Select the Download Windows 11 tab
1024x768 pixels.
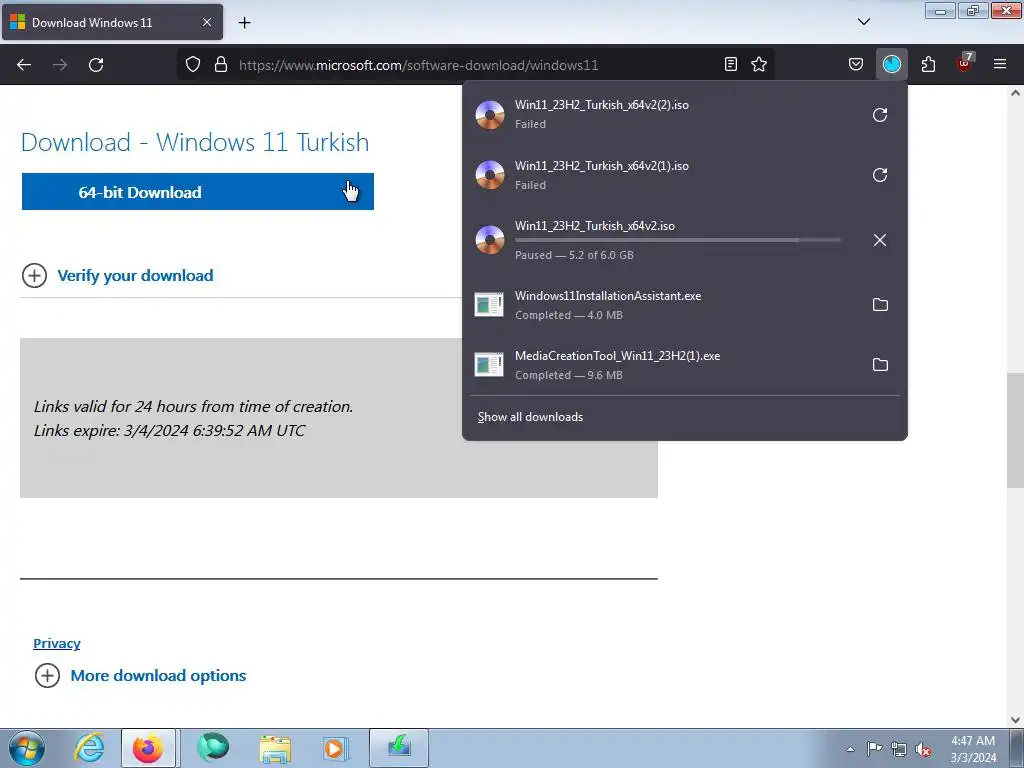[x=112, y=22]
